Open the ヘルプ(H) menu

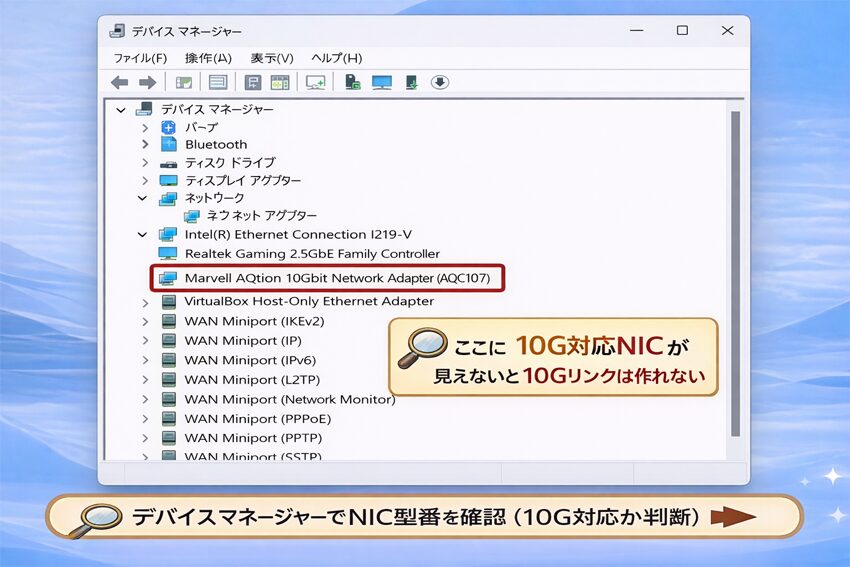coord(337,58)
